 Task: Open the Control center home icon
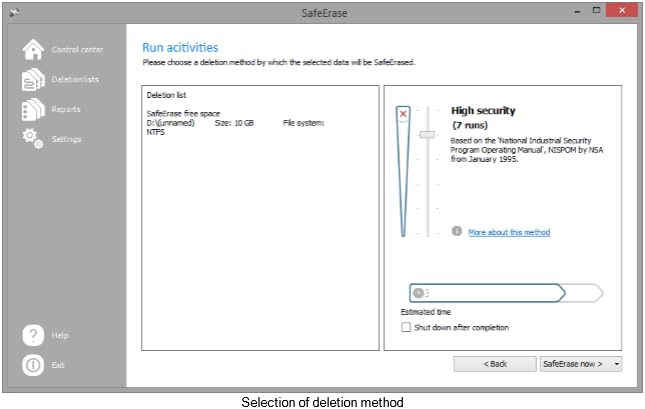(33, 49)
